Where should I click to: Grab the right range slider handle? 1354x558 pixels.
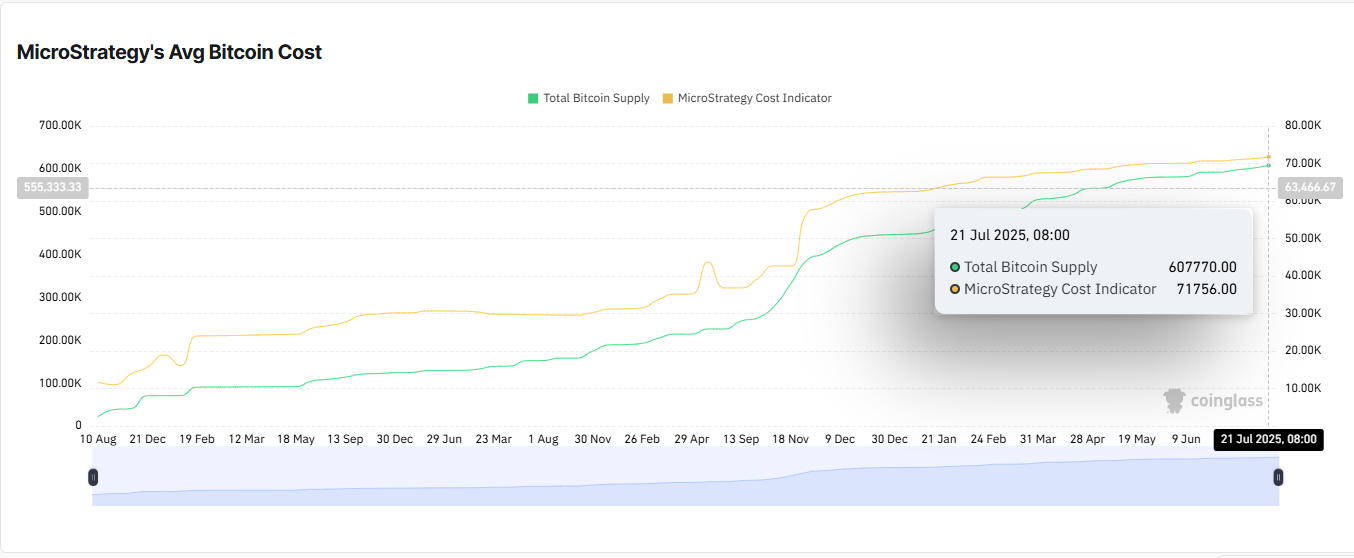coord(1278,478)
